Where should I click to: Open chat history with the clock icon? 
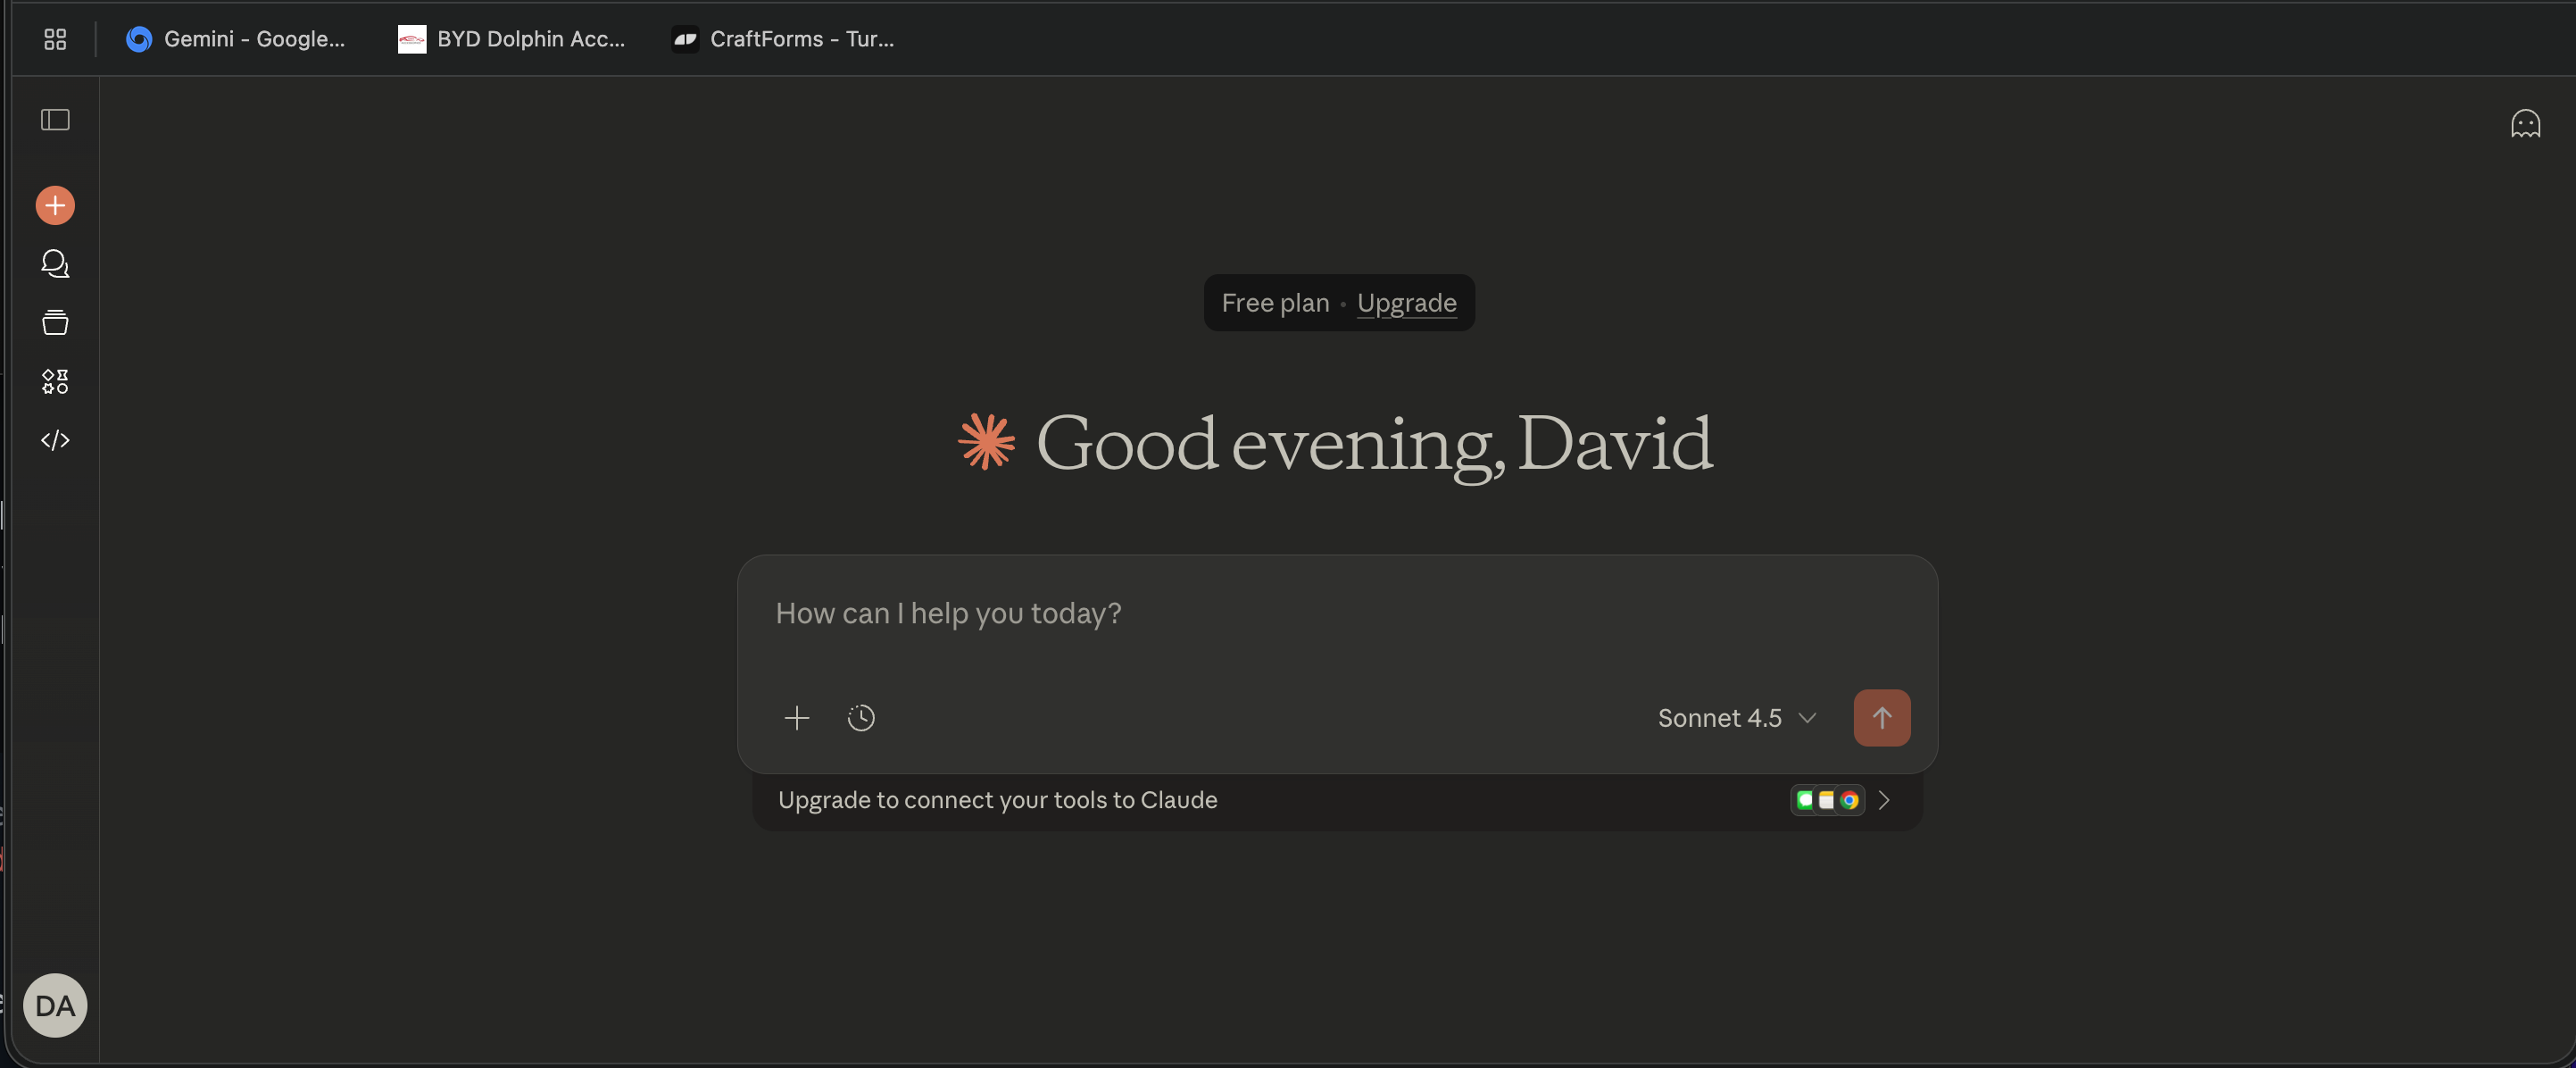coord(861,718)
